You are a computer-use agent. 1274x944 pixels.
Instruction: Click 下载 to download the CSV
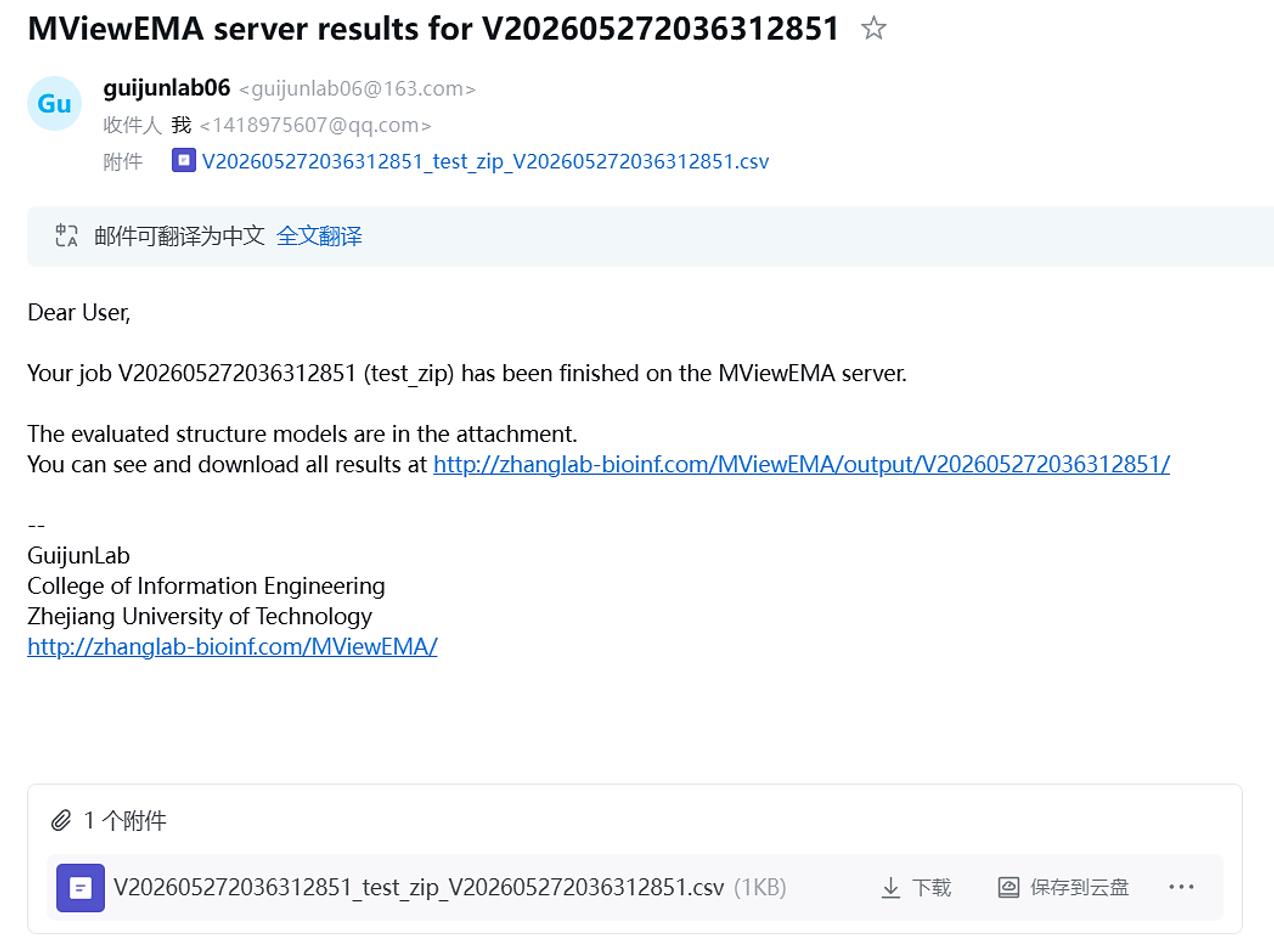(x=931, y=887)
